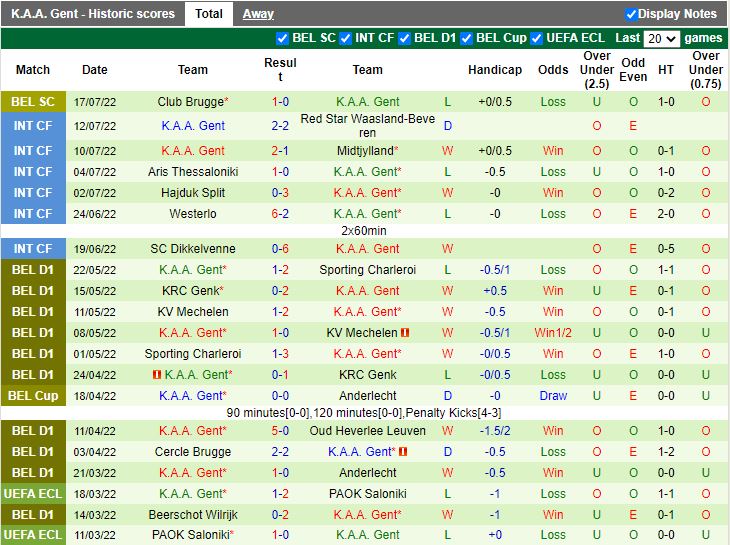Open Aris Thessaloniki team link
Screen dimensions: 730x545
tap(193, 172)
